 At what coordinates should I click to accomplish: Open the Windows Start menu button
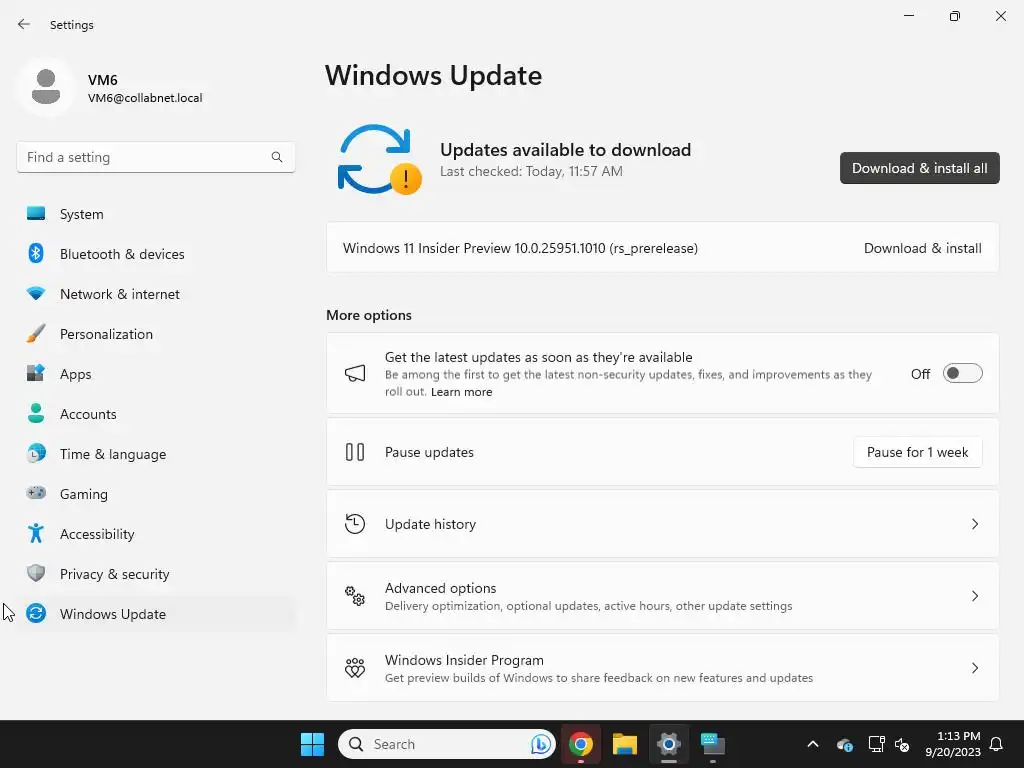pos(312,744)
